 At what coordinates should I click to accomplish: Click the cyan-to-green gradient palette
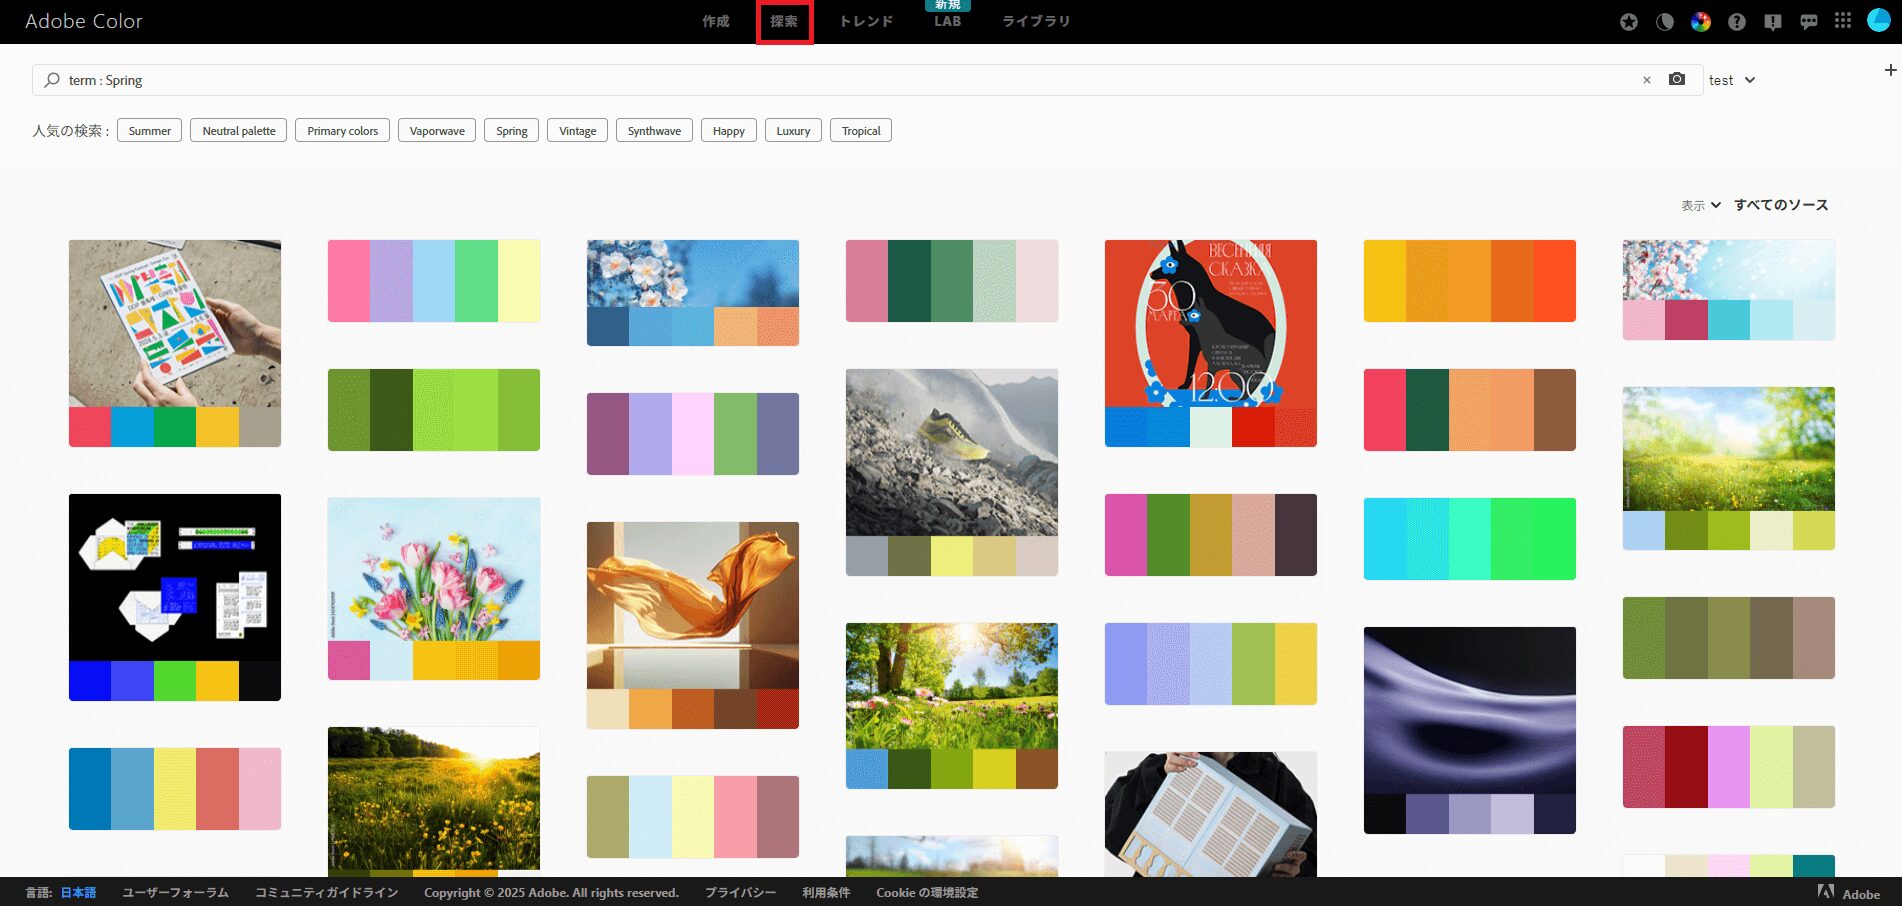pyautogui.click(x=1469, y=539)
